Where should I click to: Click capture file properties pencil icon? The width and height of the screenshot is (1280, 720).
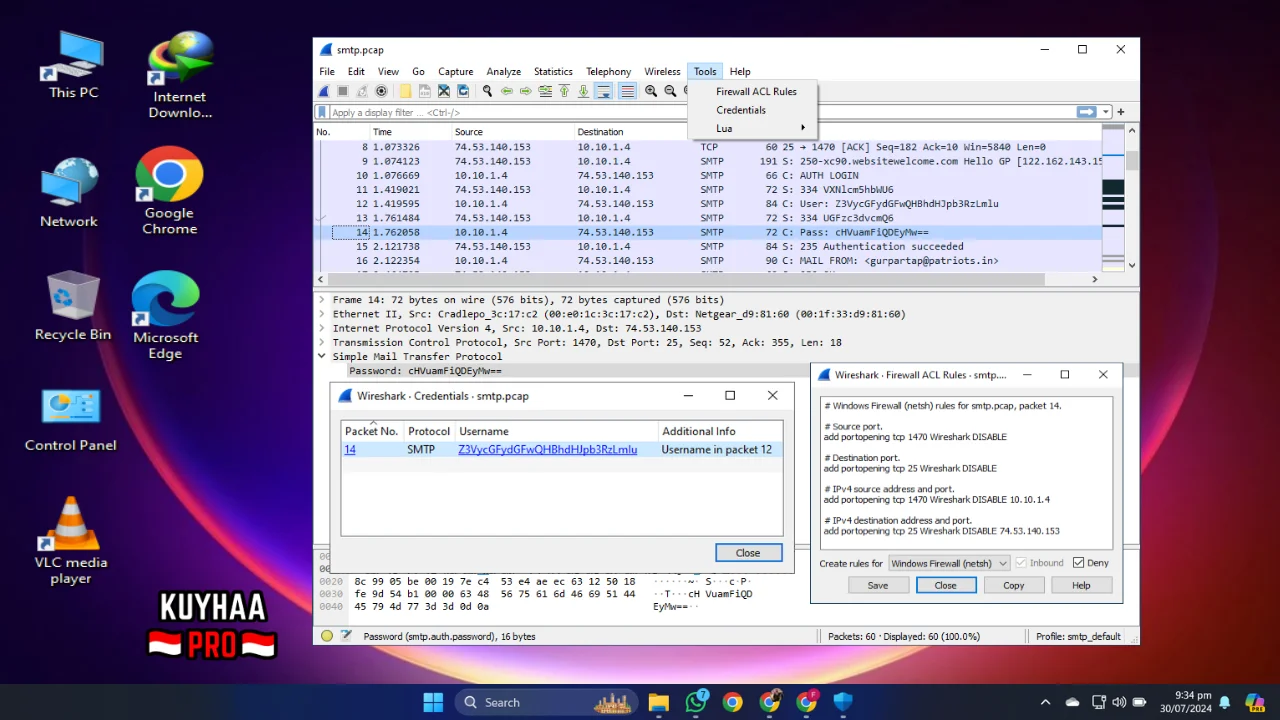coord(346,636)
